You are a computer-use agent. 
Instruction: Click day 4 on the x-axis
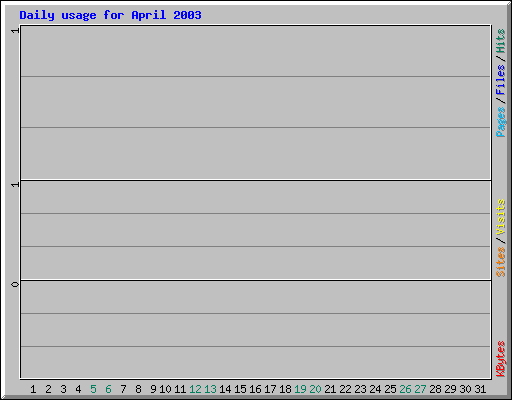pyautogui.click(x=78, y=389)
